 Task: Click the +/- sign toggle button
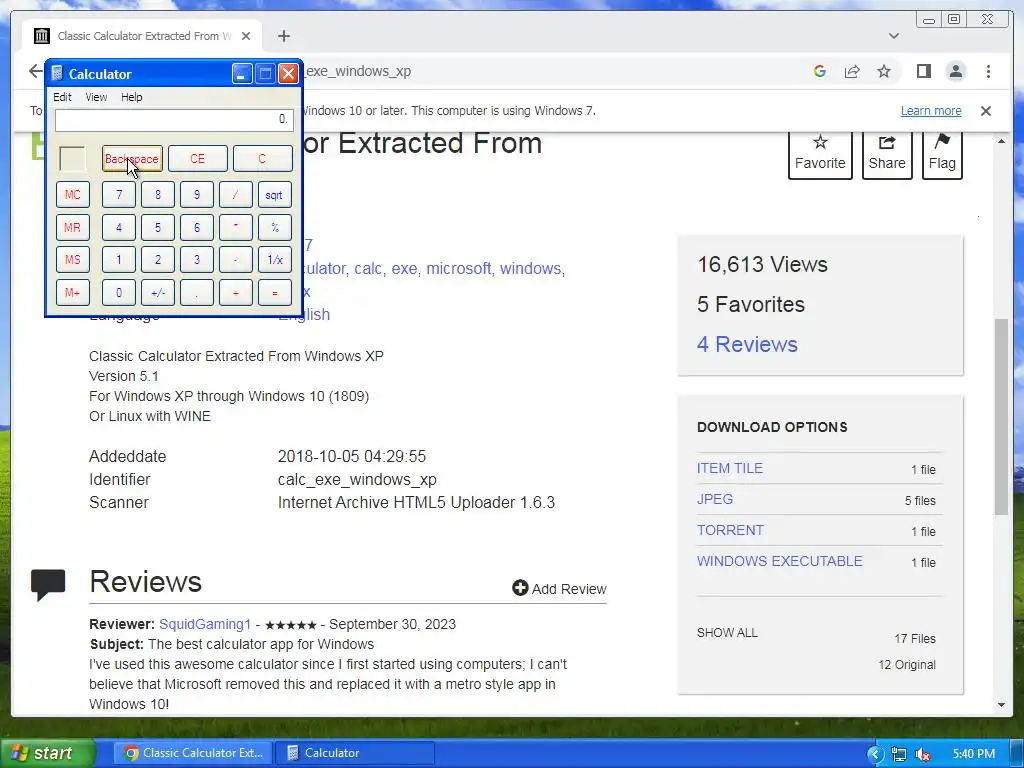point(157,293)
